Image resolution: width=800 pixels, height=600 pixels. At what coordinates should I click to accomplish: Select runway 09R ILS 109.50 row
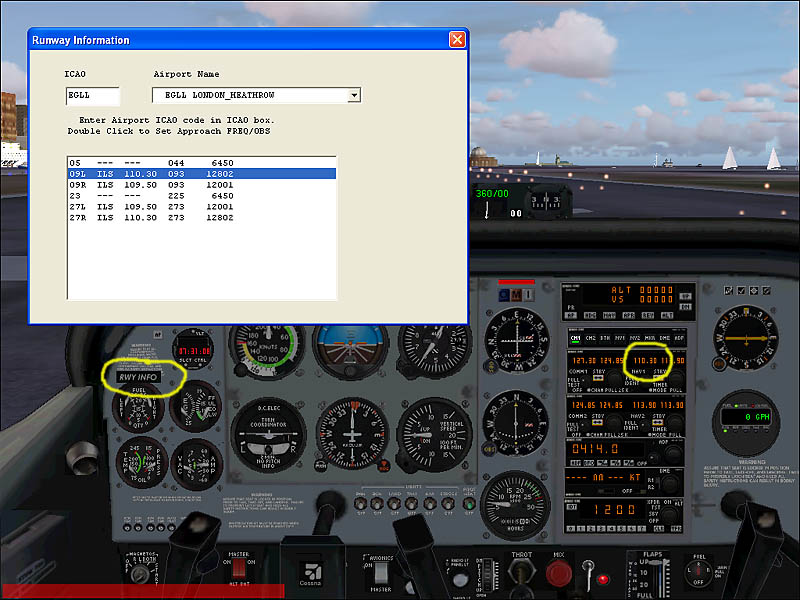pyautogui.click(x=202, y=185)
